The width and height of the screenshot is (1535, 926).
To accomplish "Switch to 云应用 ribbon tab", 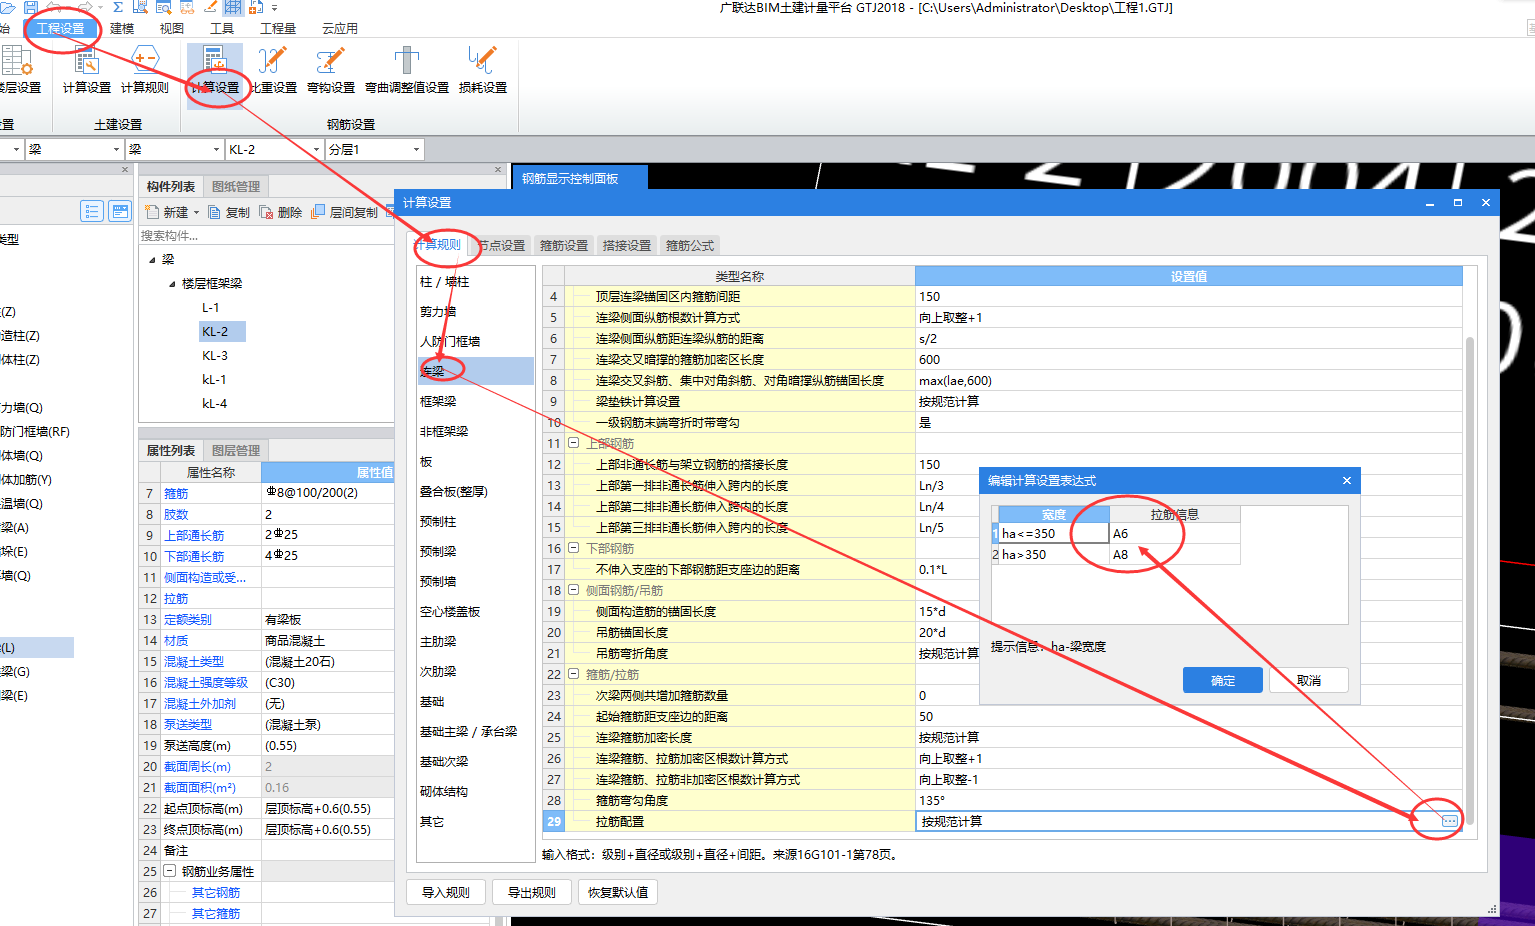I will (x=340, y=28).
